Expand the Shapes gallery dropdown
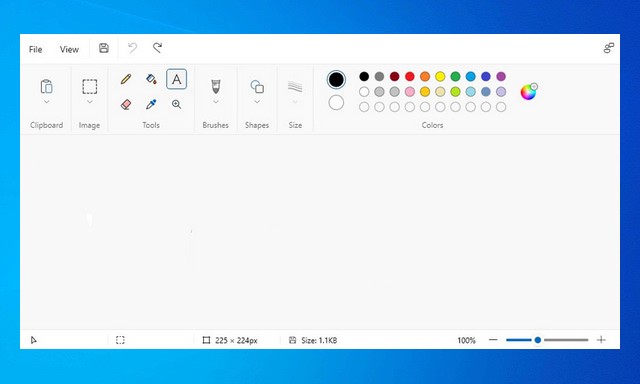 257,102
